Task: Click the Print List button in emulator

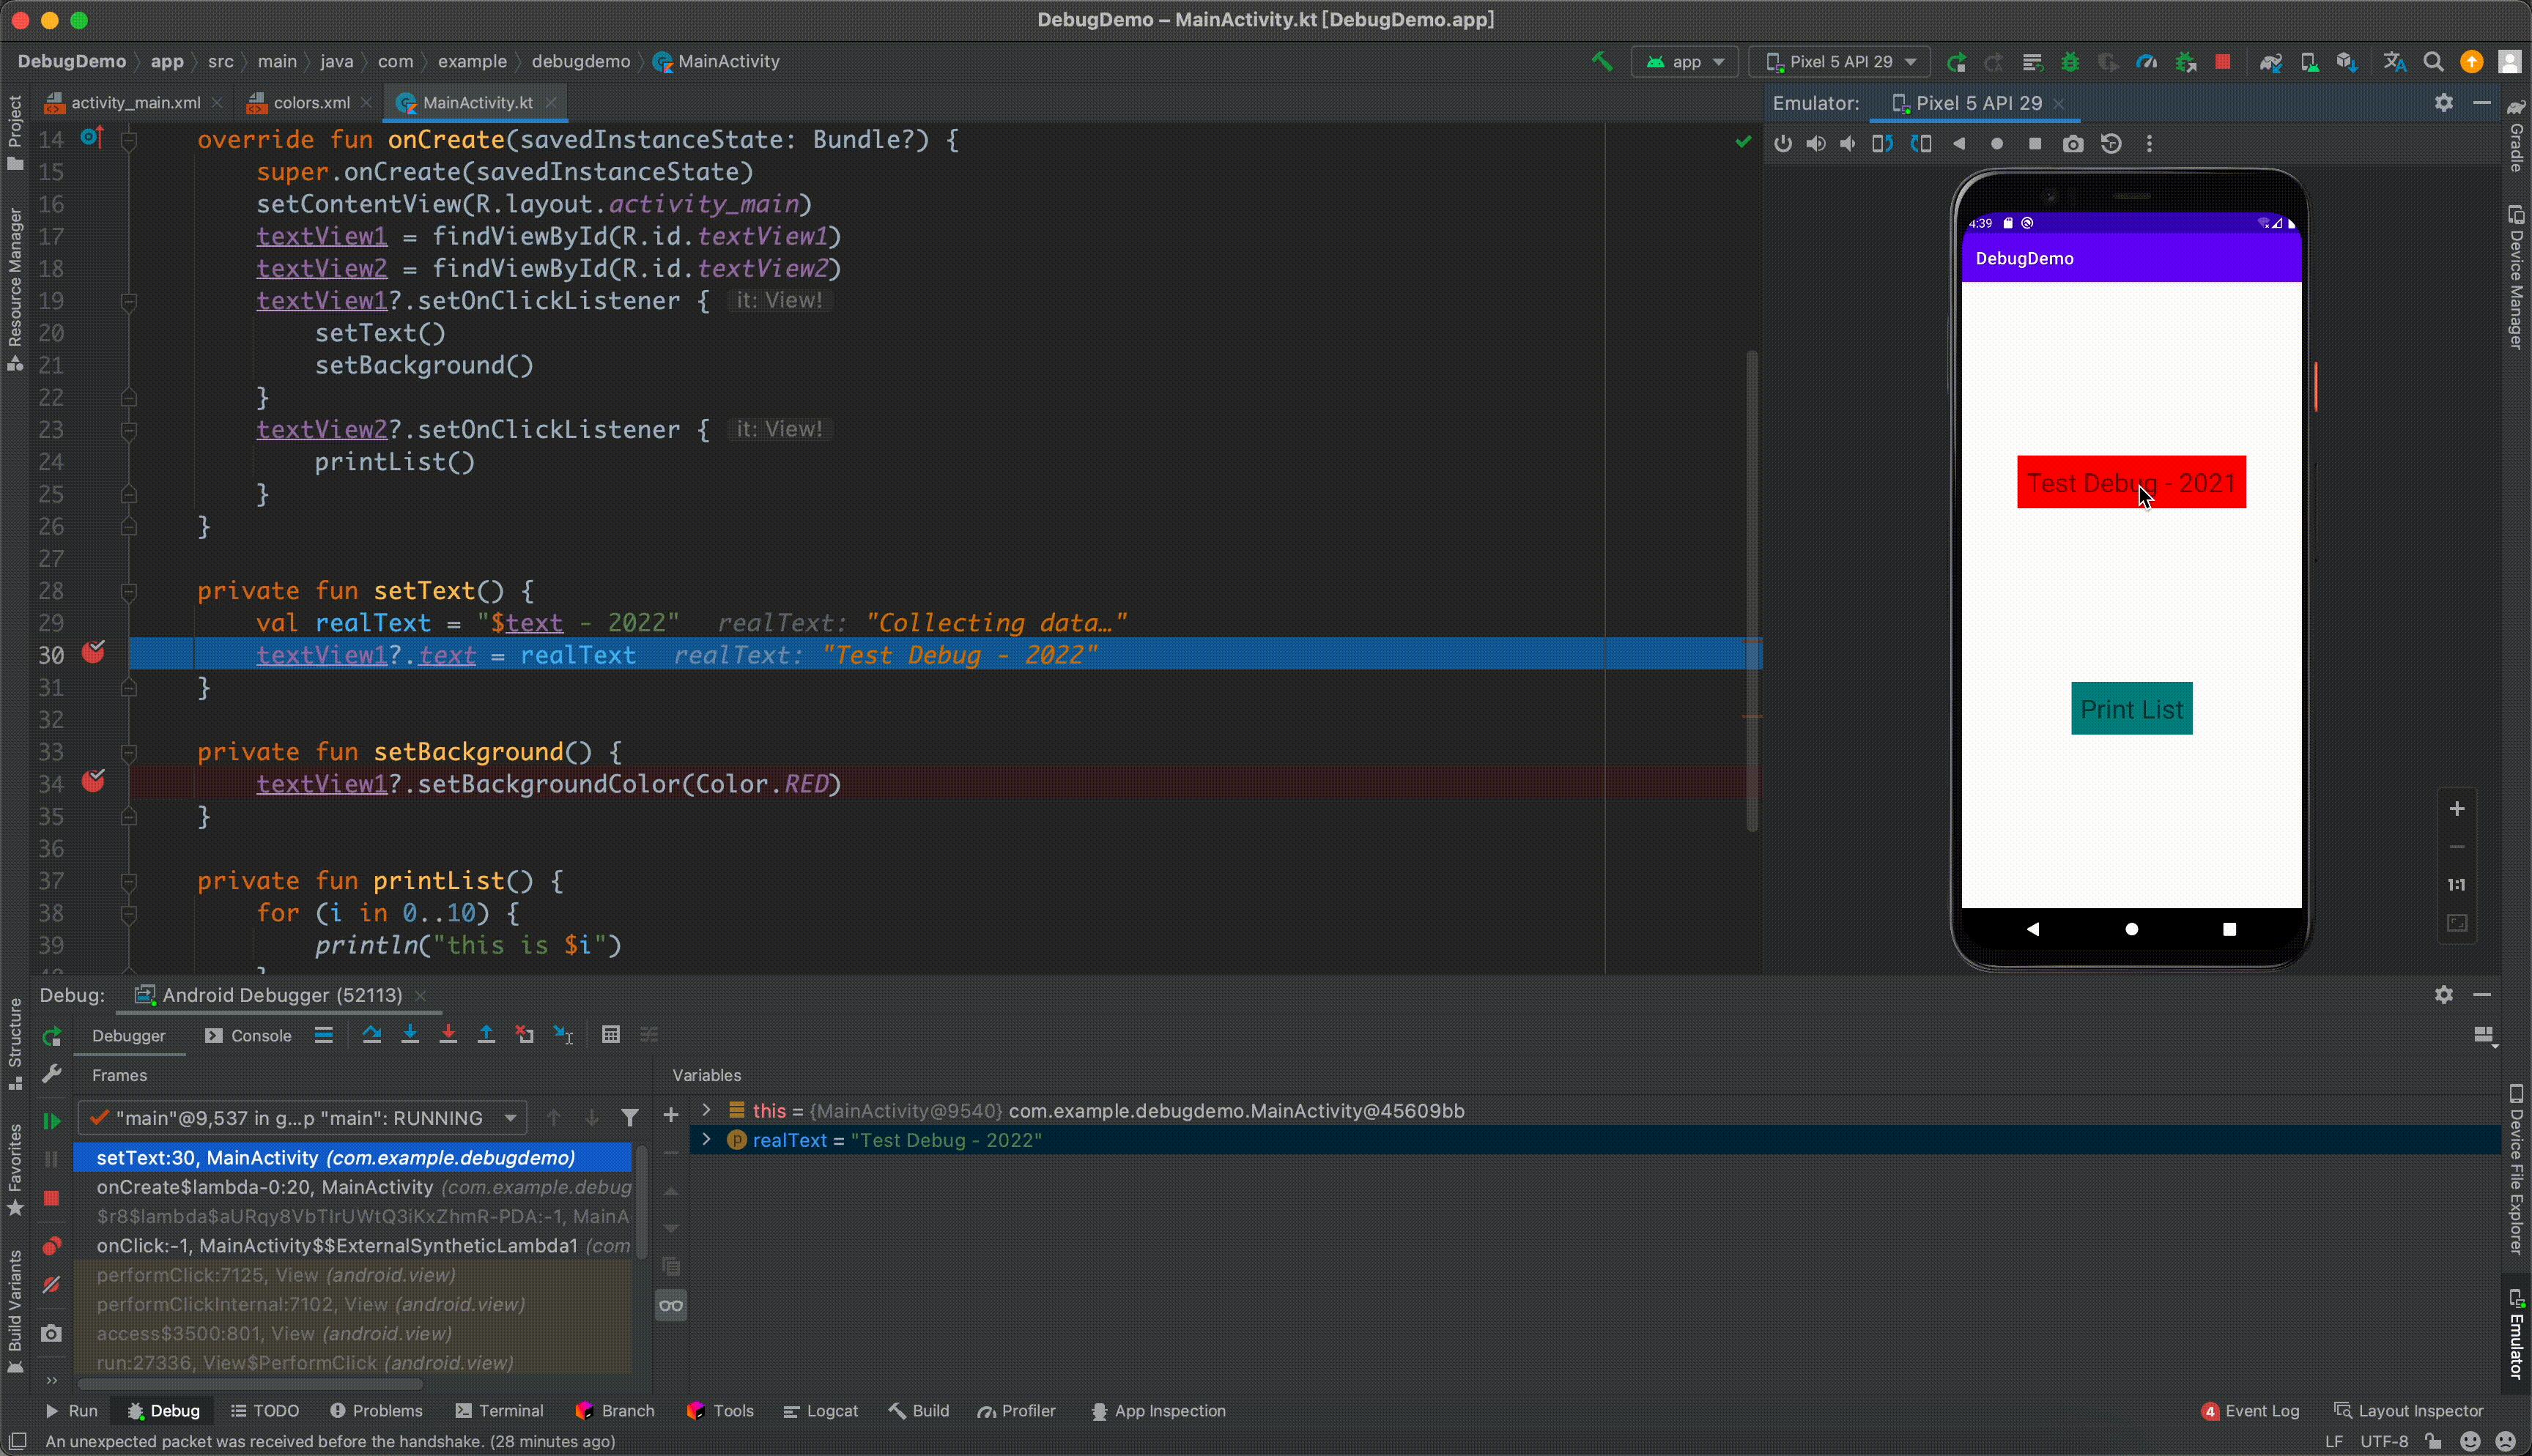Action: 2131,709
